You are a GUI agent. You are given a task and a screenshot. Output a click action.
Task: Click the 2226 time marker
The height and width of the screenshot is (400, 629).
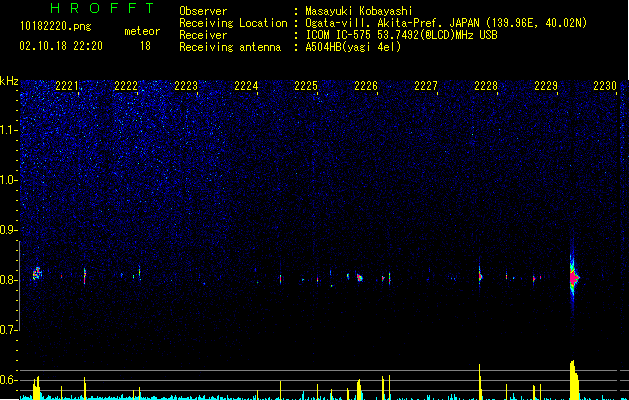366,86
